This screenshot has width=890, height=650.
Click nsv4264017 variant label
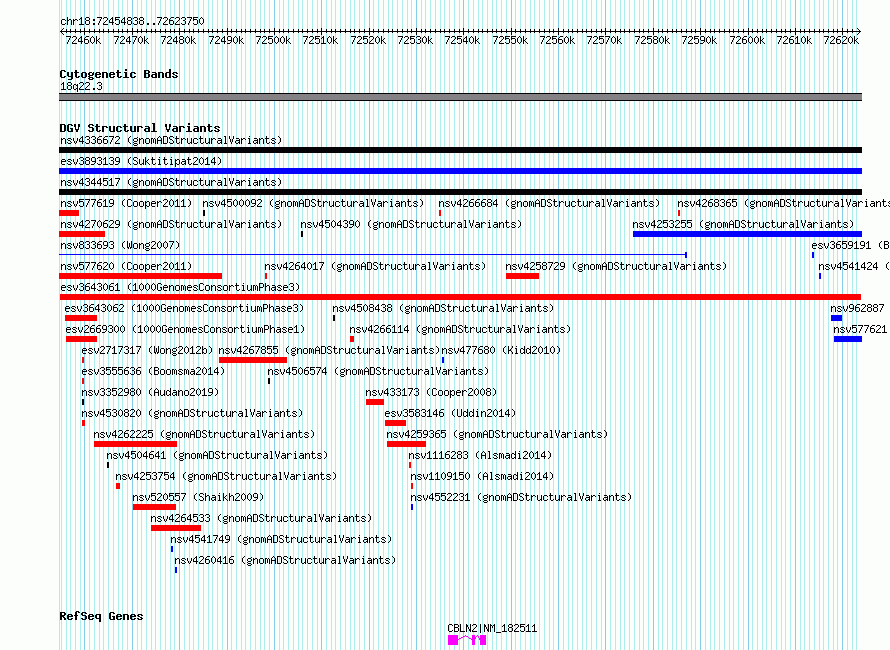pyautogui.click(x=375, y=266)
